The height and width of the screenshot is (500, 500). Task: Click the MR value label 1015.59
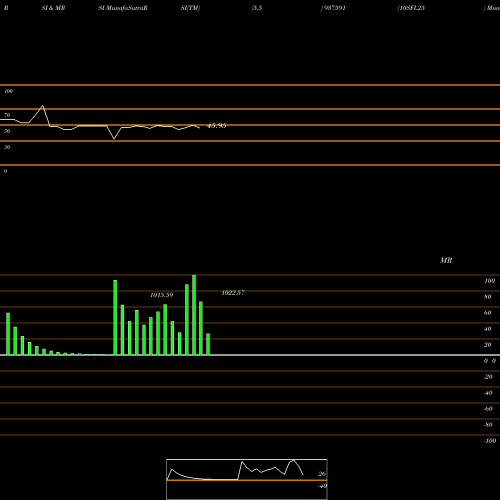click(162, 295)
